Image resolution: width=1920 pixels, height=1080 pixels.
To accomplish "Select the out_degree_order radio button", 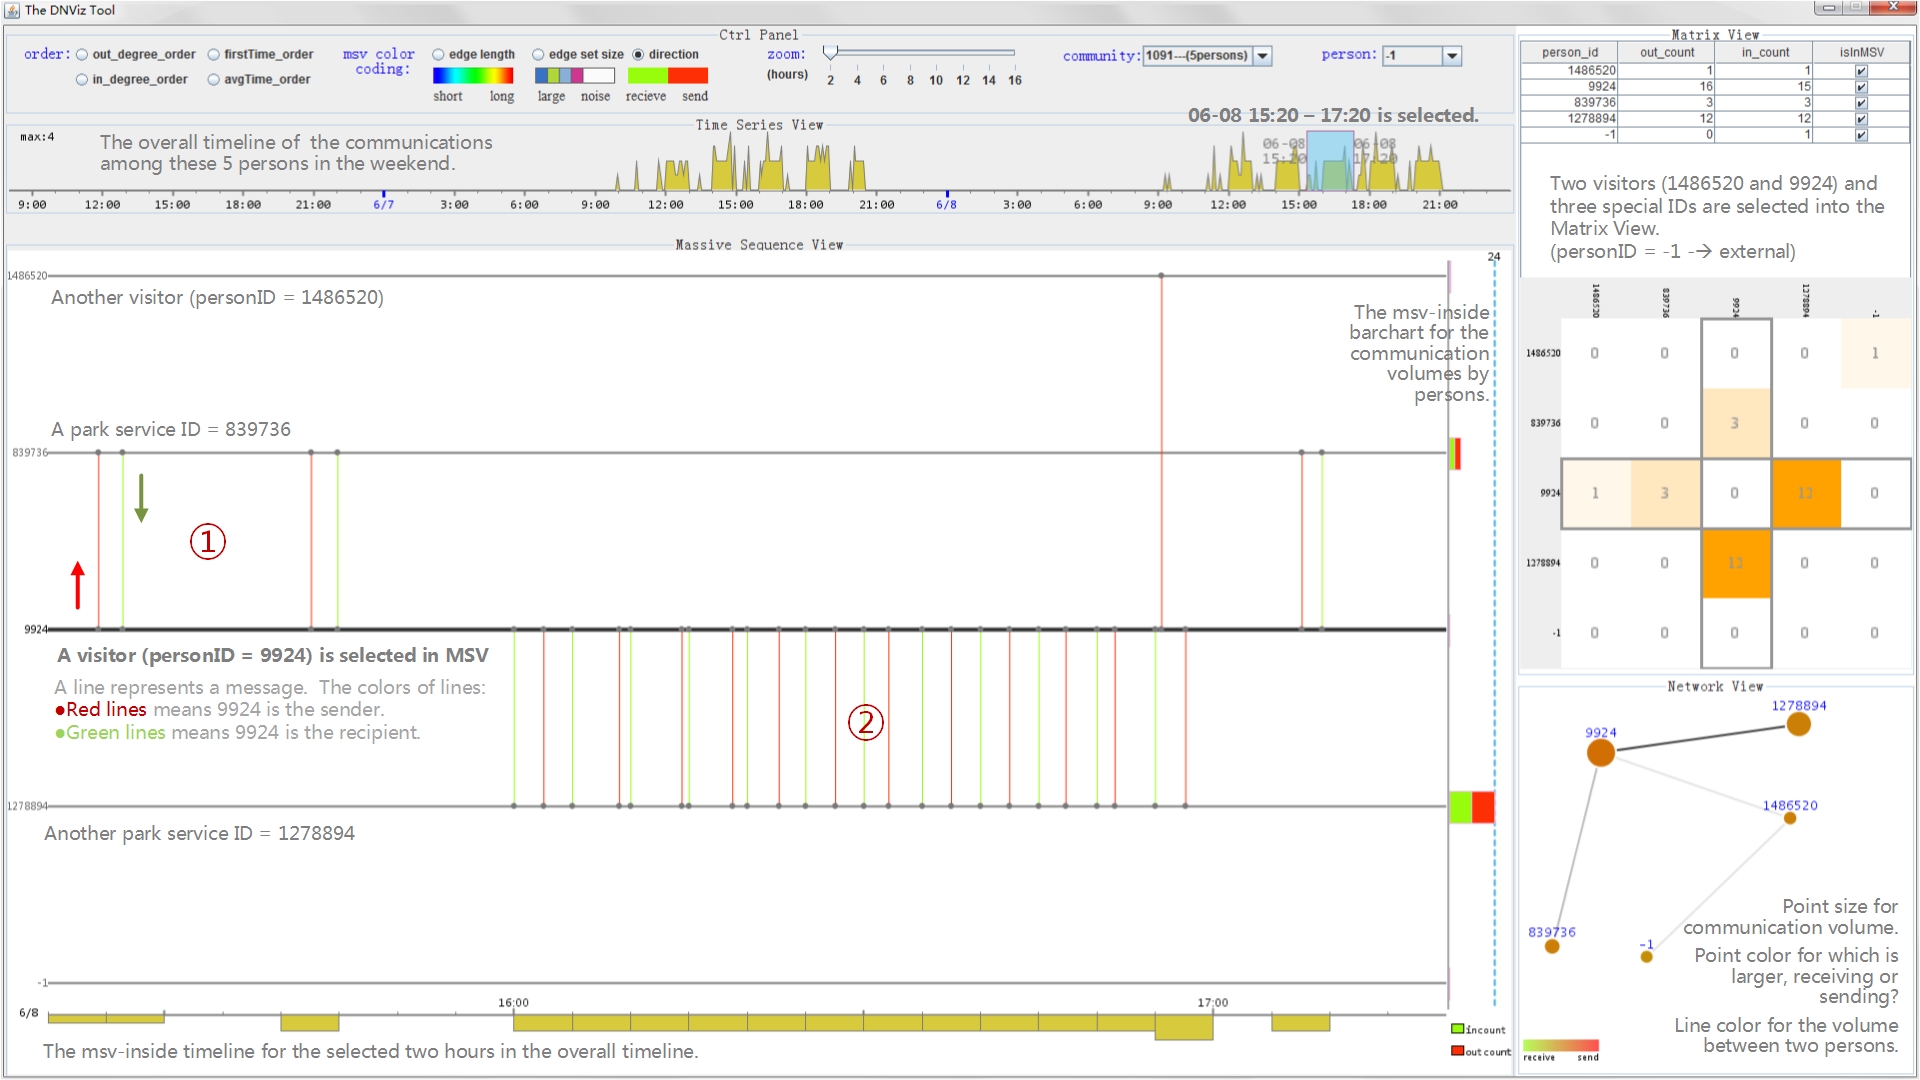I will point(82,55).
